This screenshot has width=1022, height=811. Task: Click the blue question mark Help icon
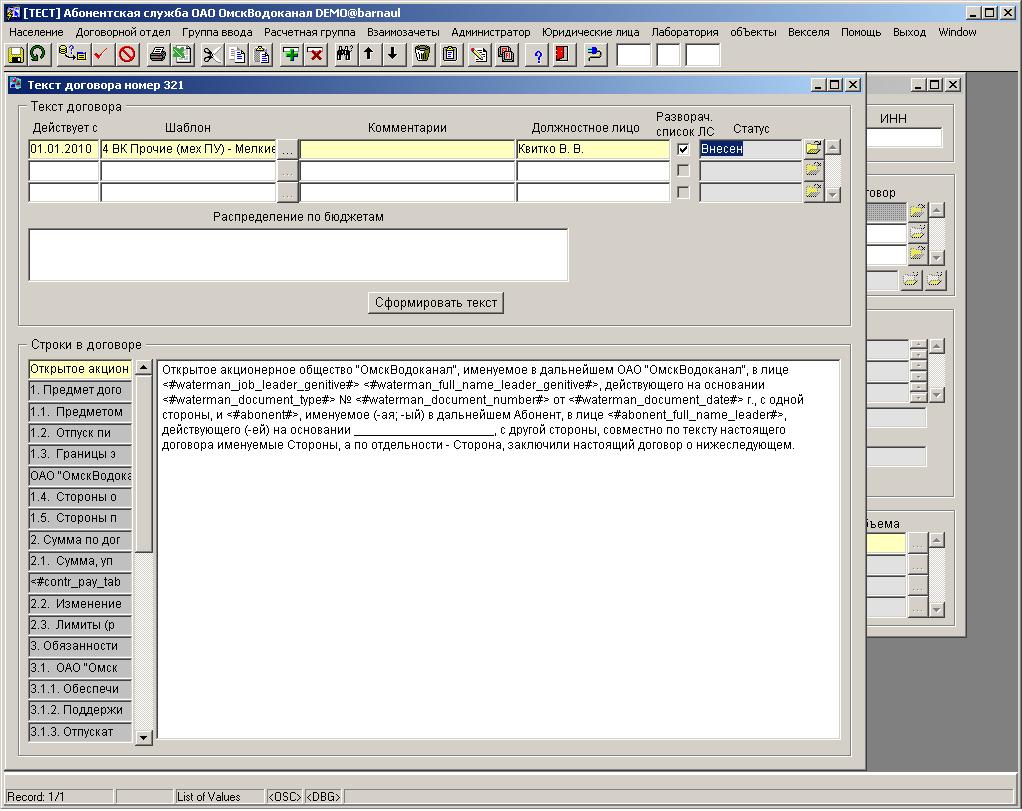(x=538, y=54)
